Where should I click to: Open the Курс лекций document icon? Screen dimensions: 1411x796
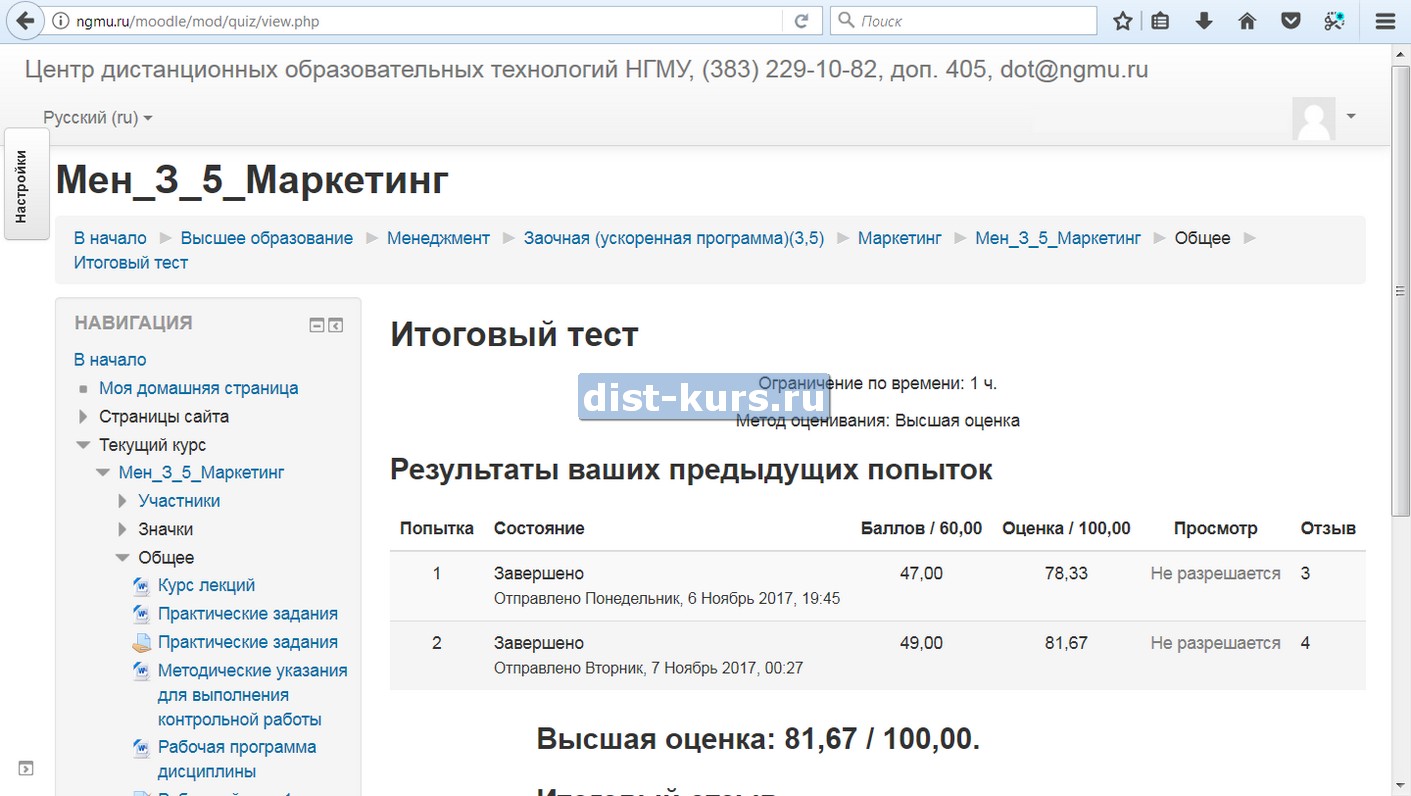pos(141,586)
